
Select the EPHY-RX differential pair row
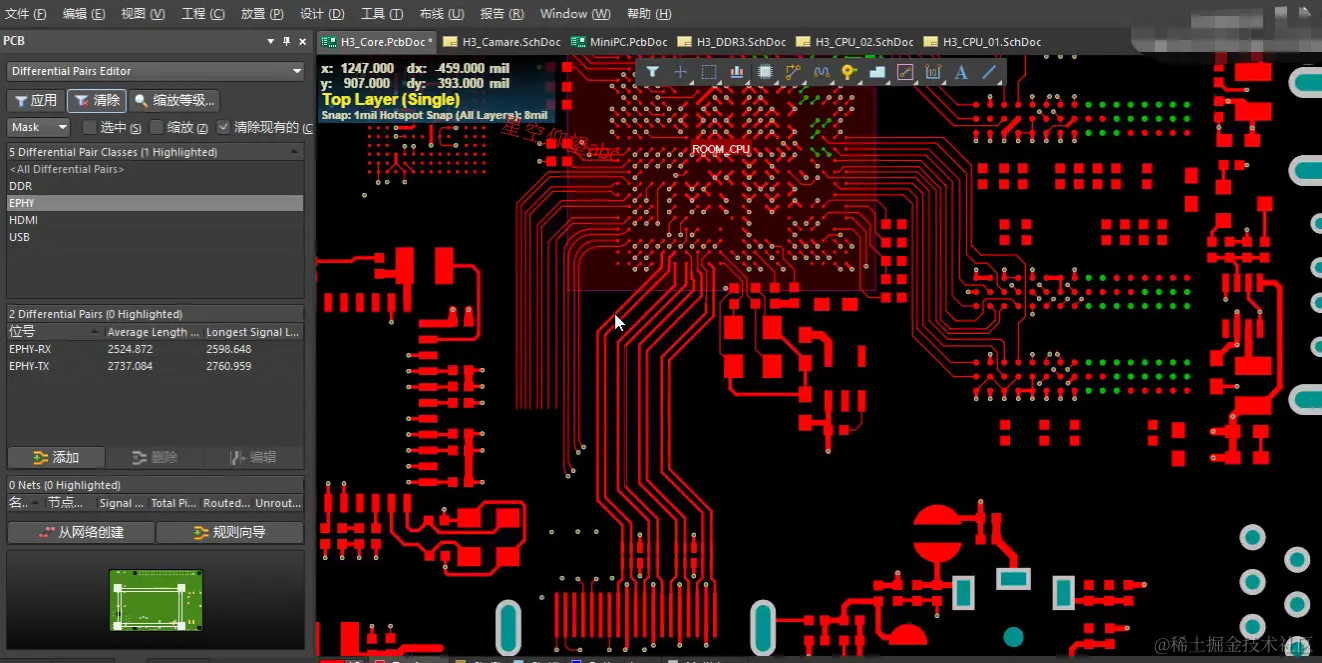pos(155,349)
